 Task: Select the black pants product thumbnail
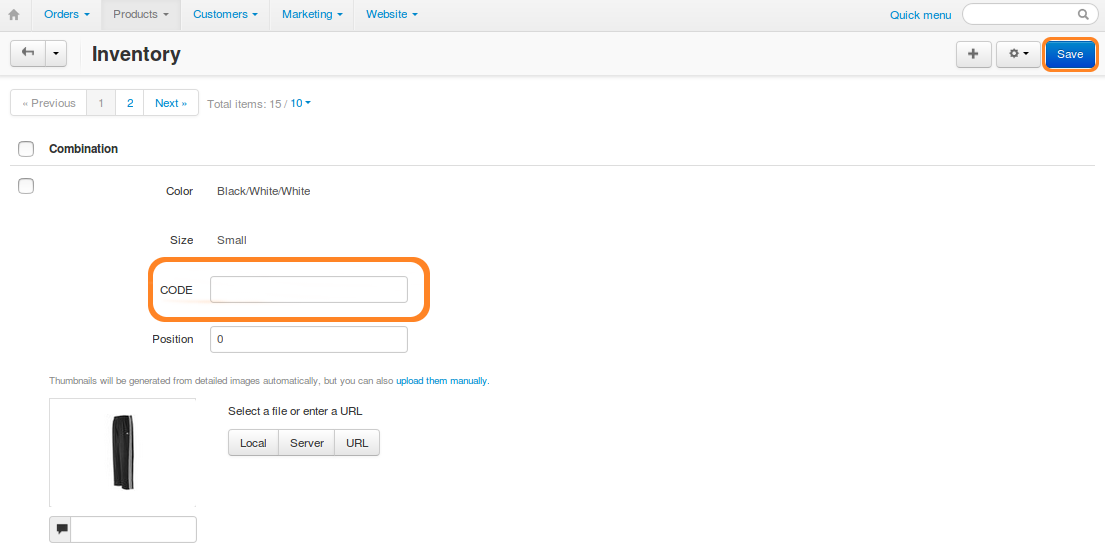click(x=123, y=453)
